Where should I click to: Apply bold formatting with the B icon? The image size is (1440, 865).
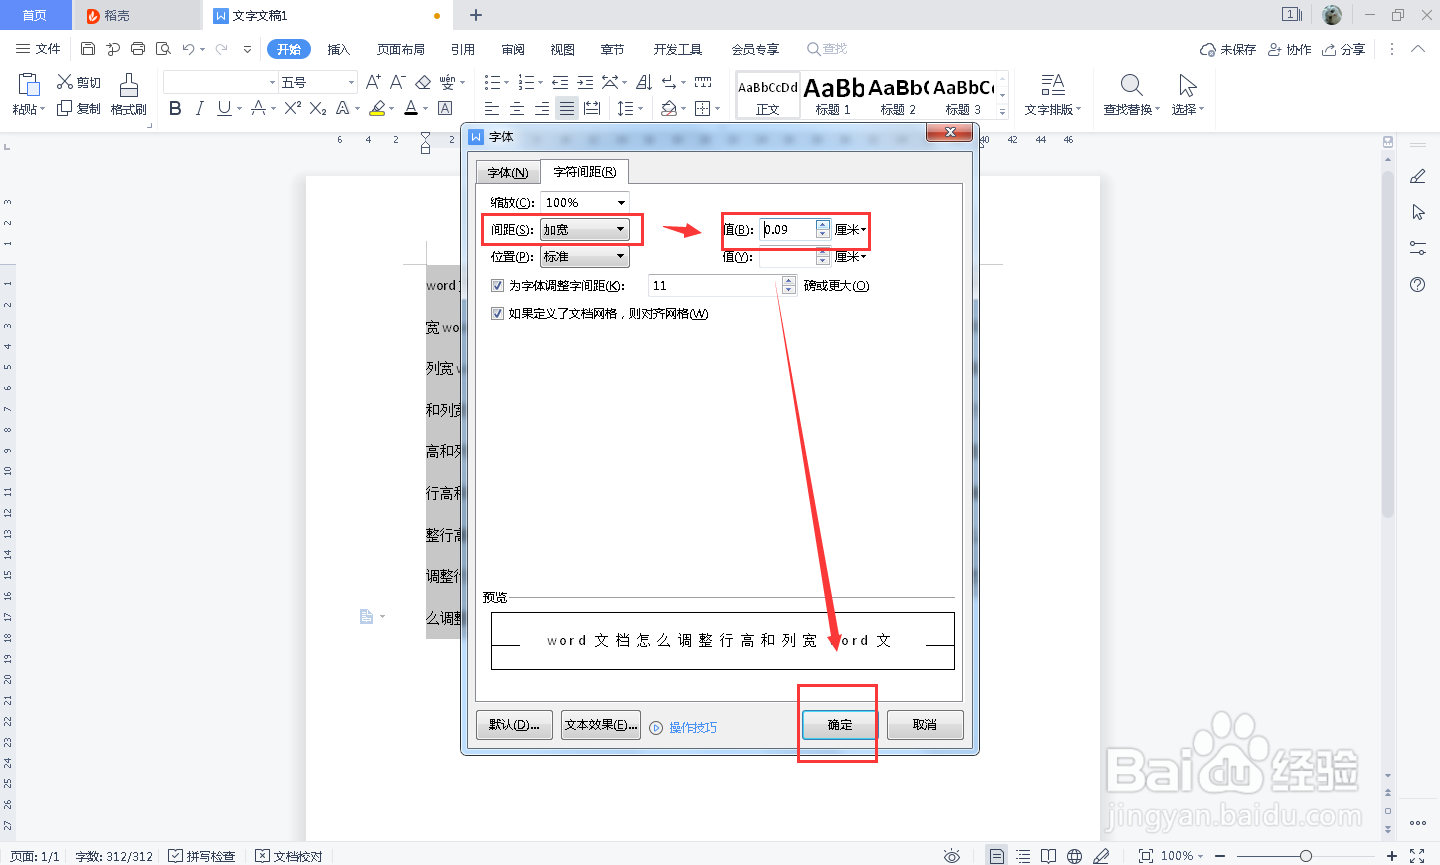[x=175, y=108]
